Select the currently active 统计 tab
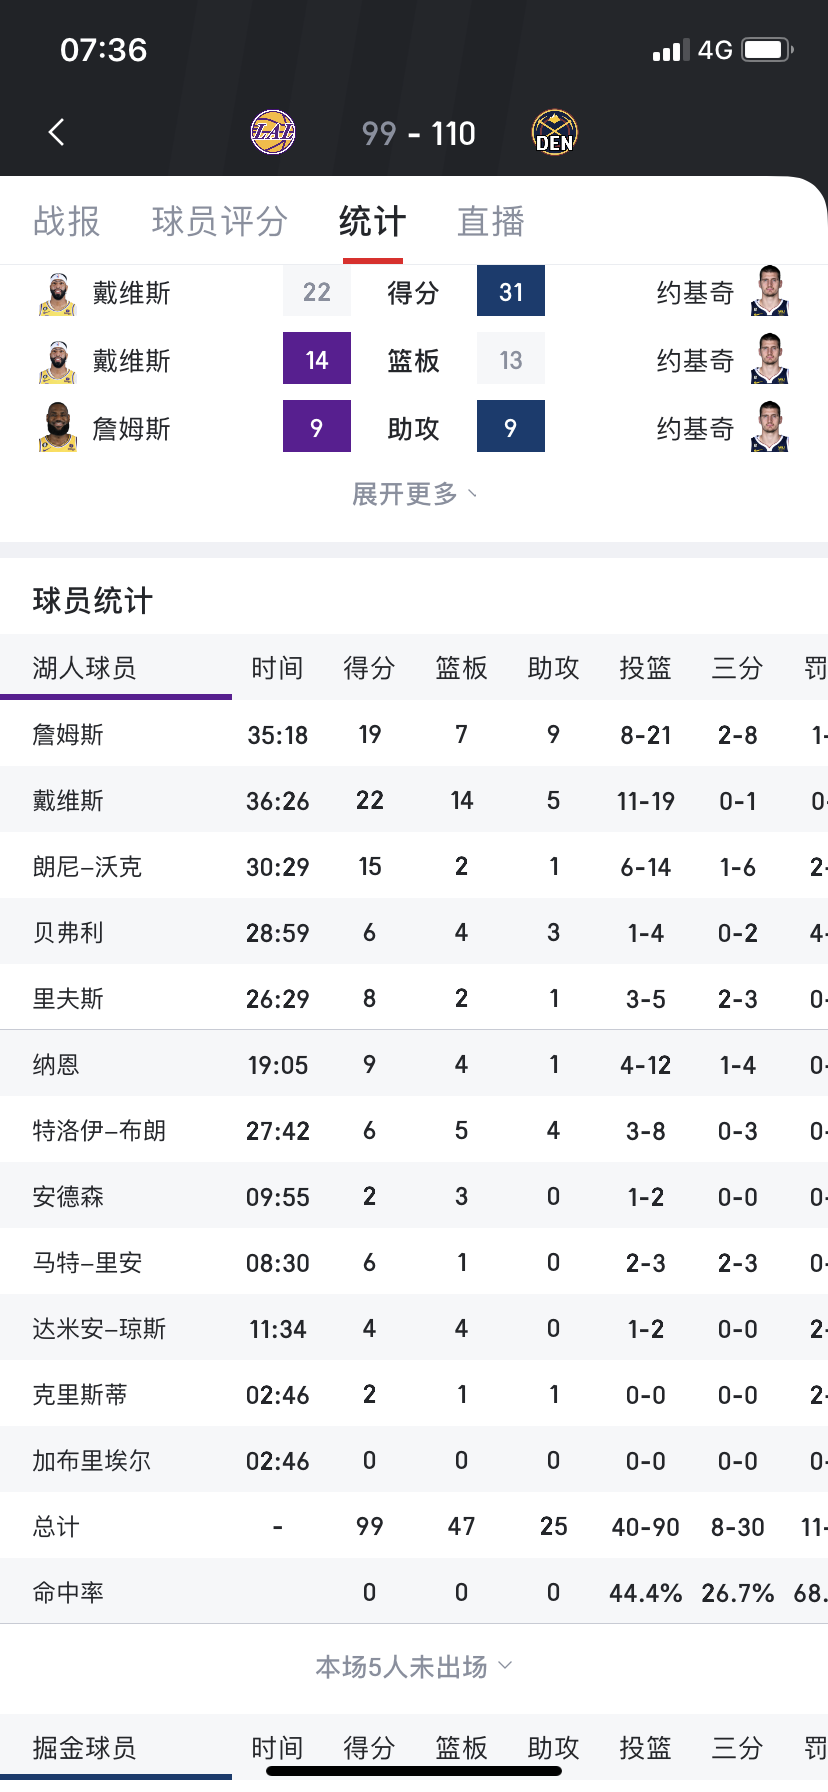The width and height of the screenshot is (828, 1792). click(x=371, y=221)
